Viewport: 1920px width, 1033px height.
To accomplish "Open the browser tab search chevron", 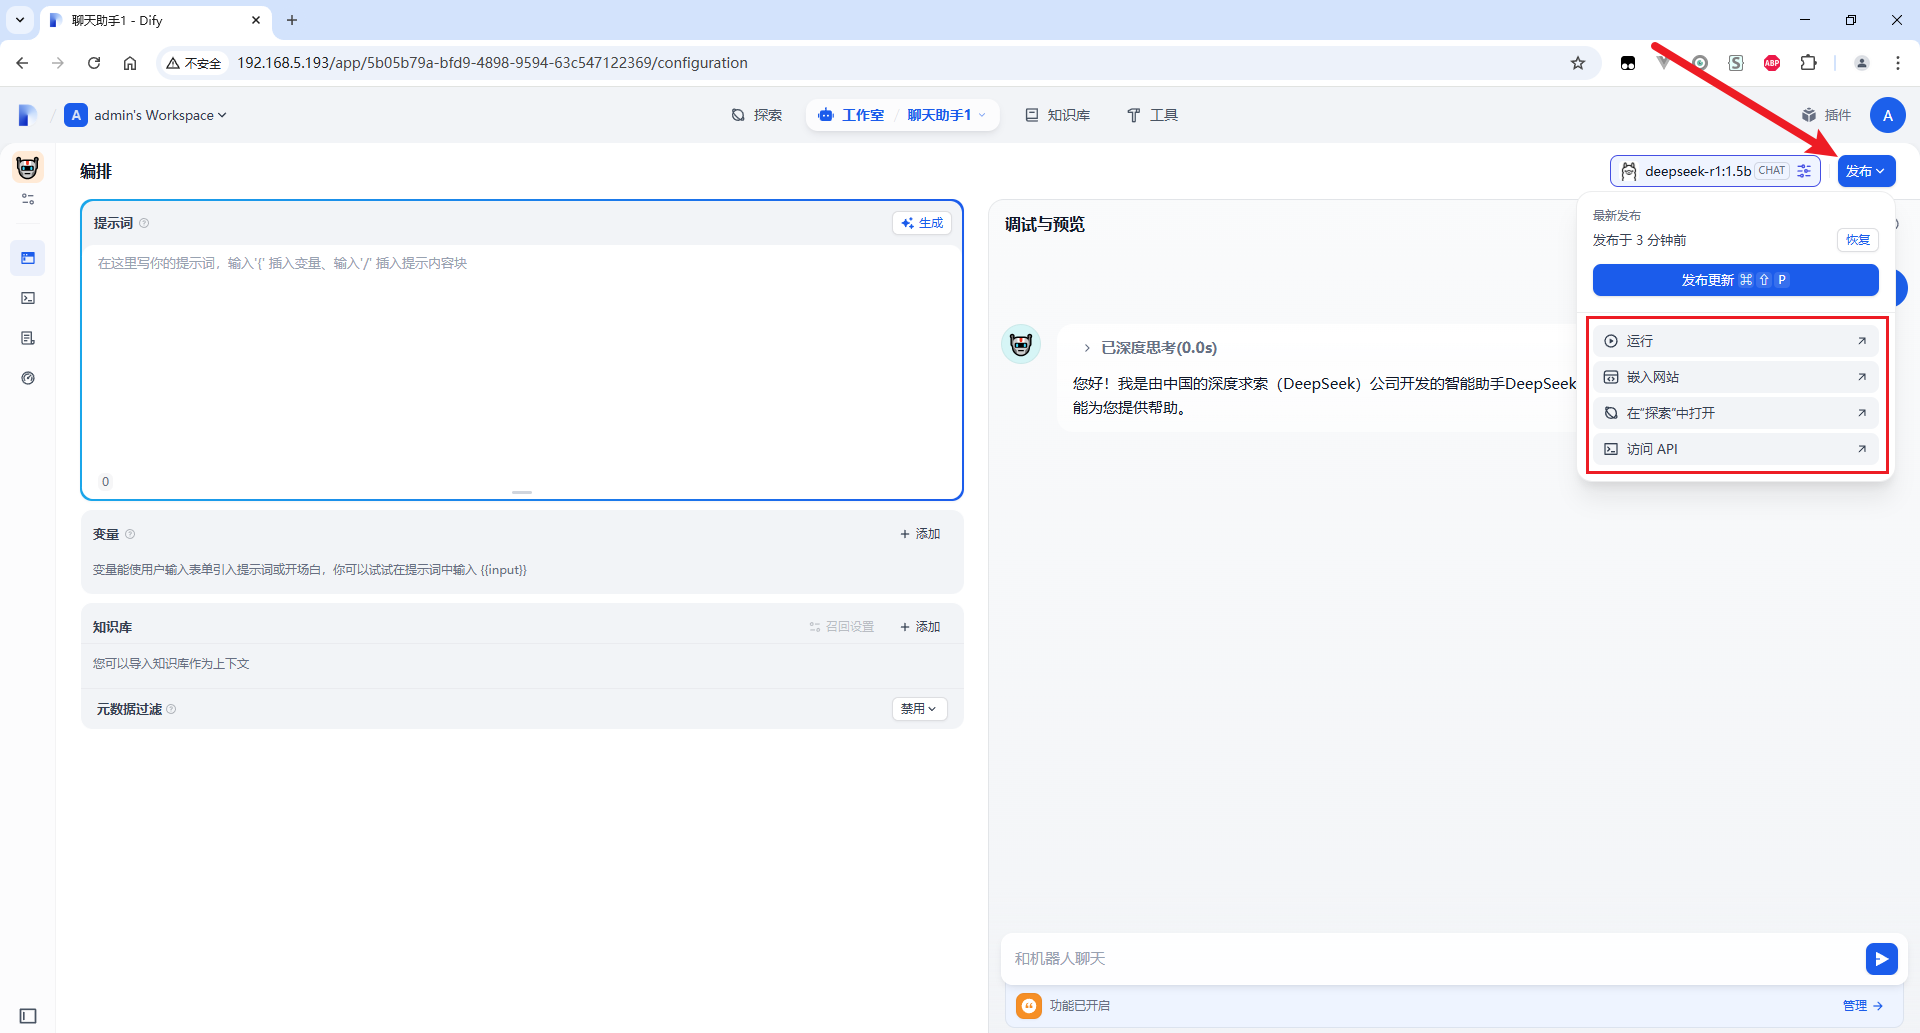I will (20, 20).
